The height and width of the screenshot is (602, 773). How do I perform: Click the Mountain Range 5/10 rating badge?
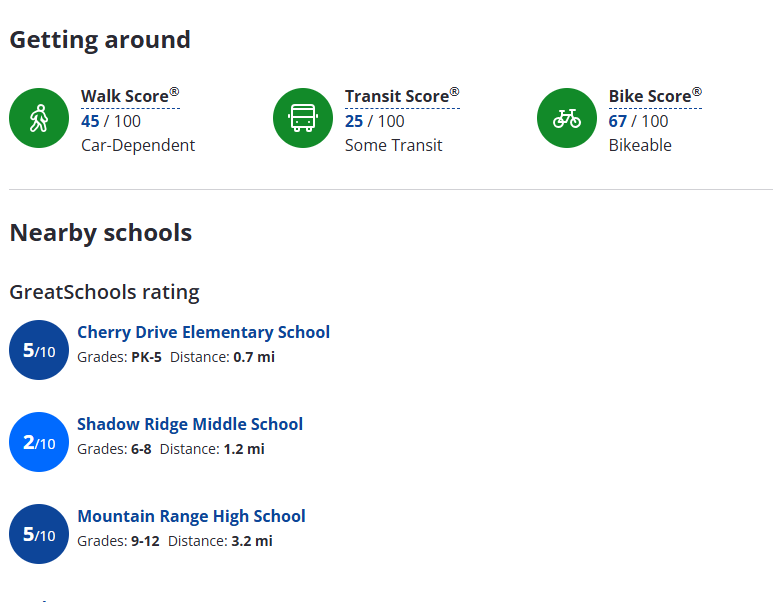[x=39, y=534]
